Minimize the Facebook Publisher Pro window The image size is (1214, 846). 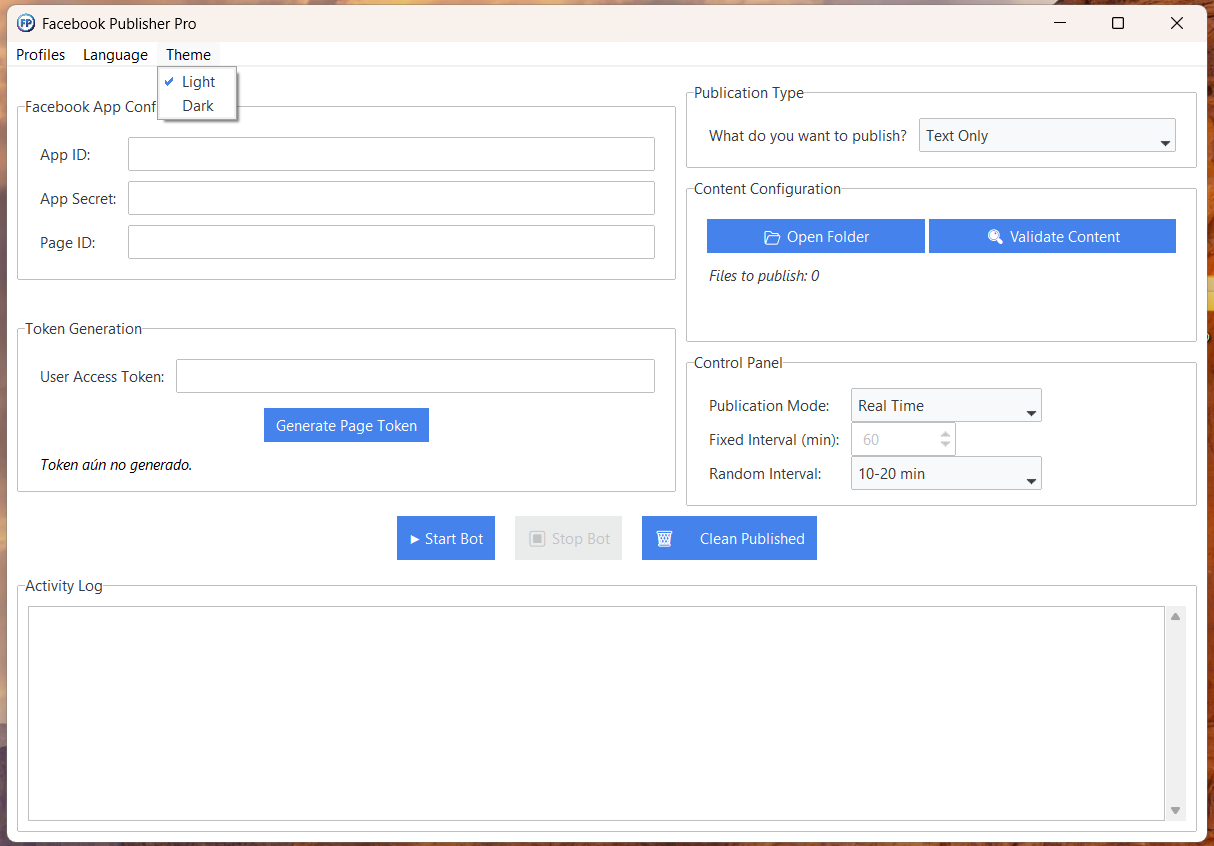(1059, 23)
